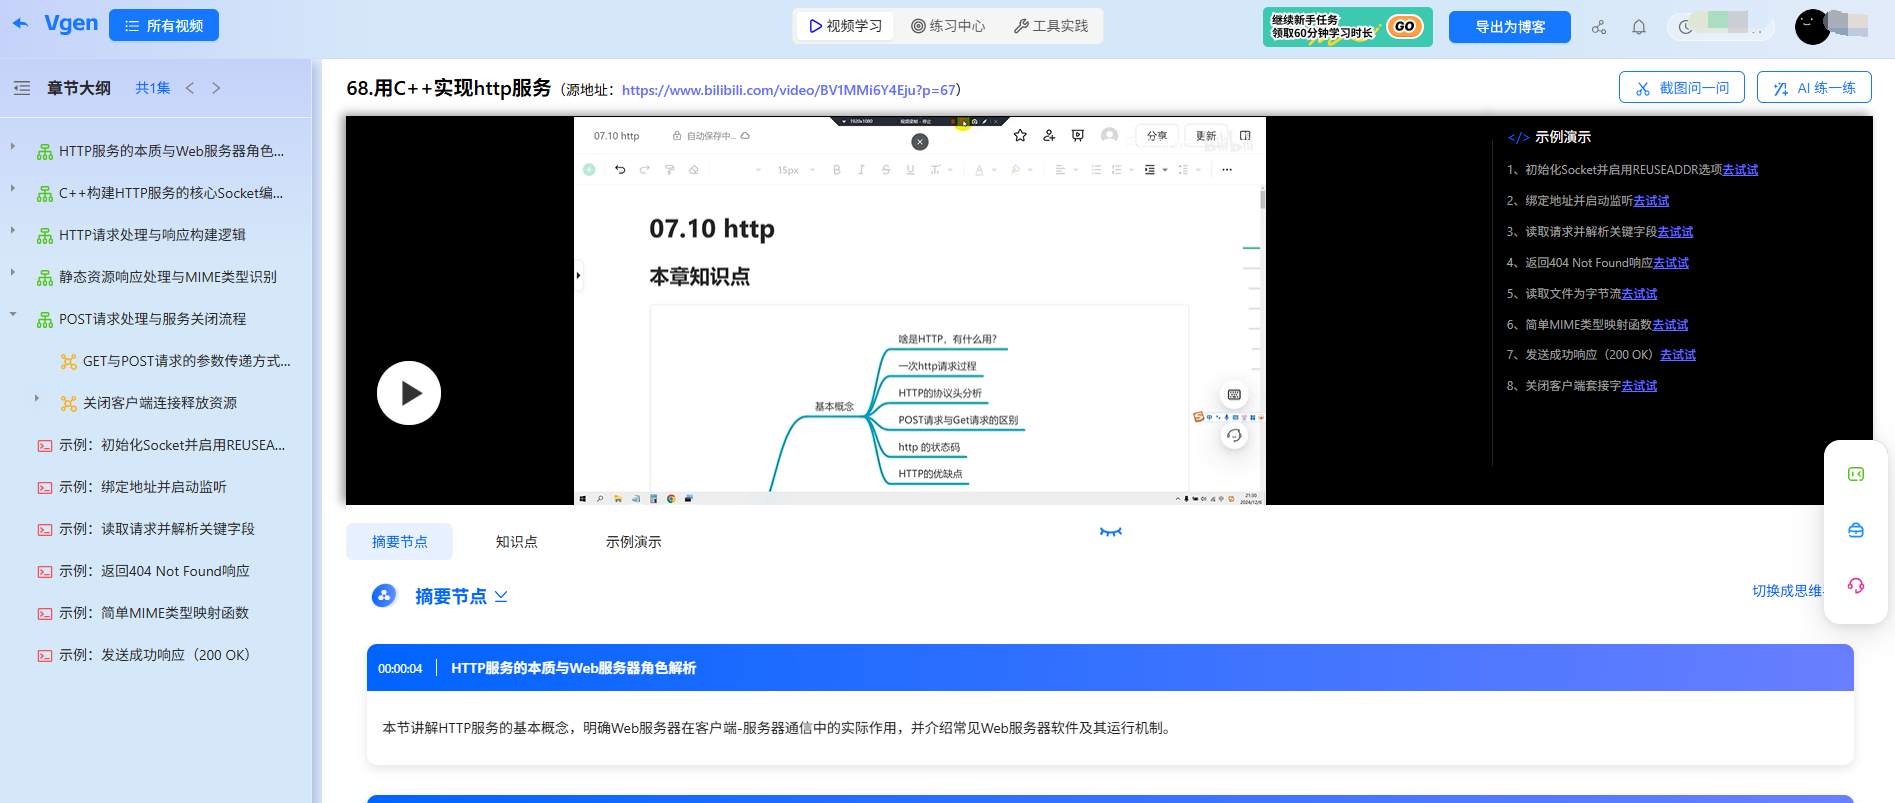Select the 示例演示 tab below video
Viewport: 1895px width, 803px height.
click(633, 542)
